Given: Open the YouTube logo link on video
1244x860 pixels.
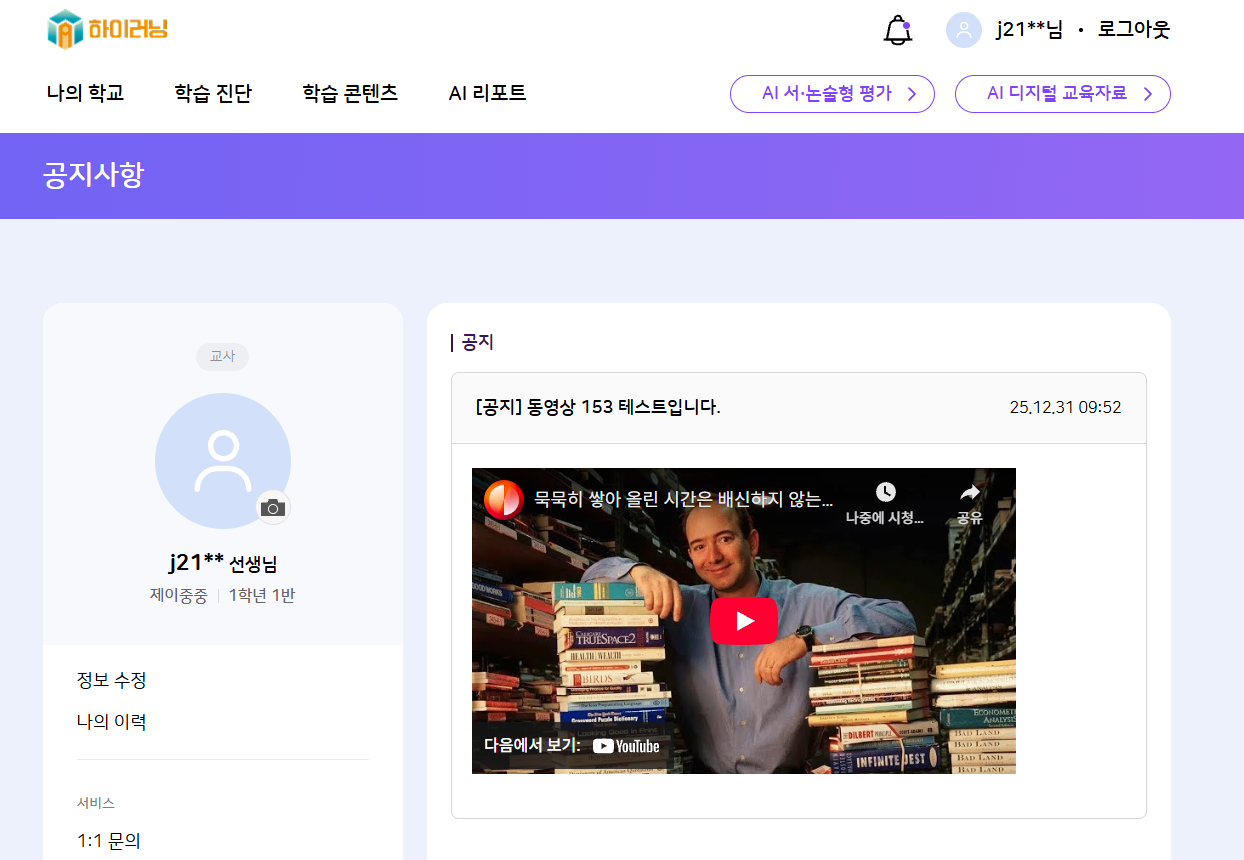Looking at the screenshot, I should coord(626,746).
